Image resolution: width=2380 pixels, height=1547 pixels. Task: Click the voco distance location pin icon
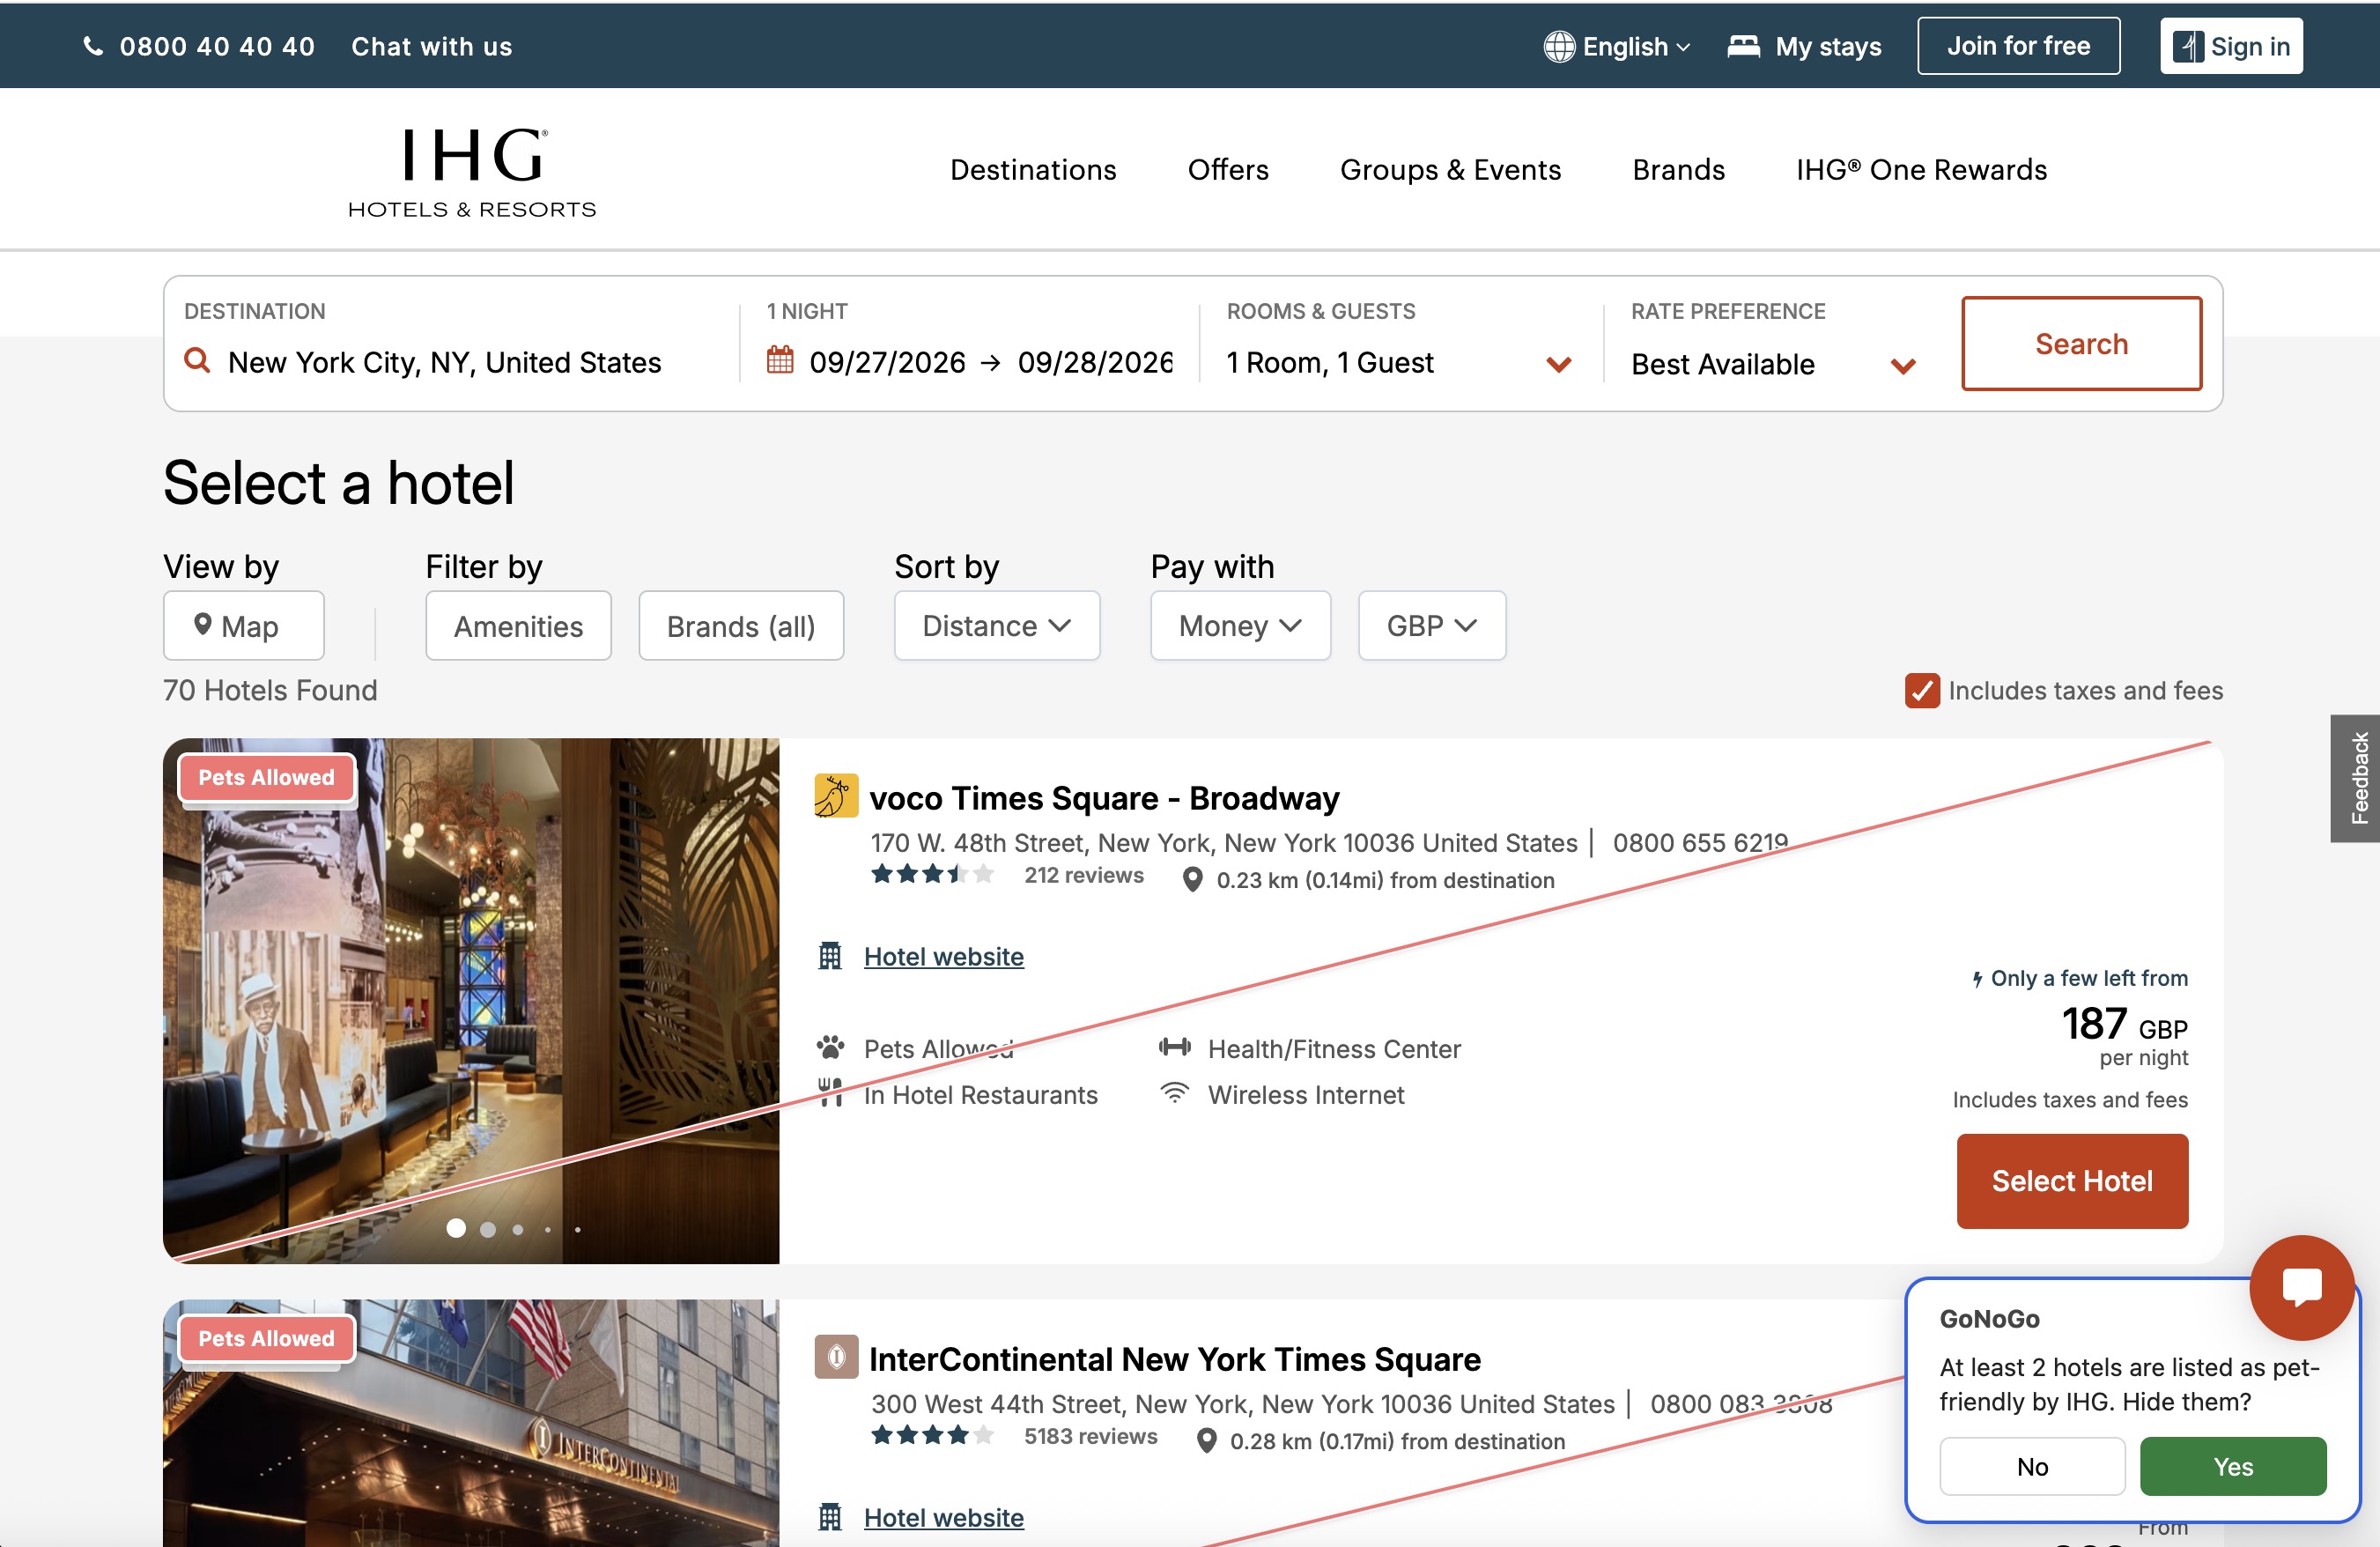point(1192,880)
